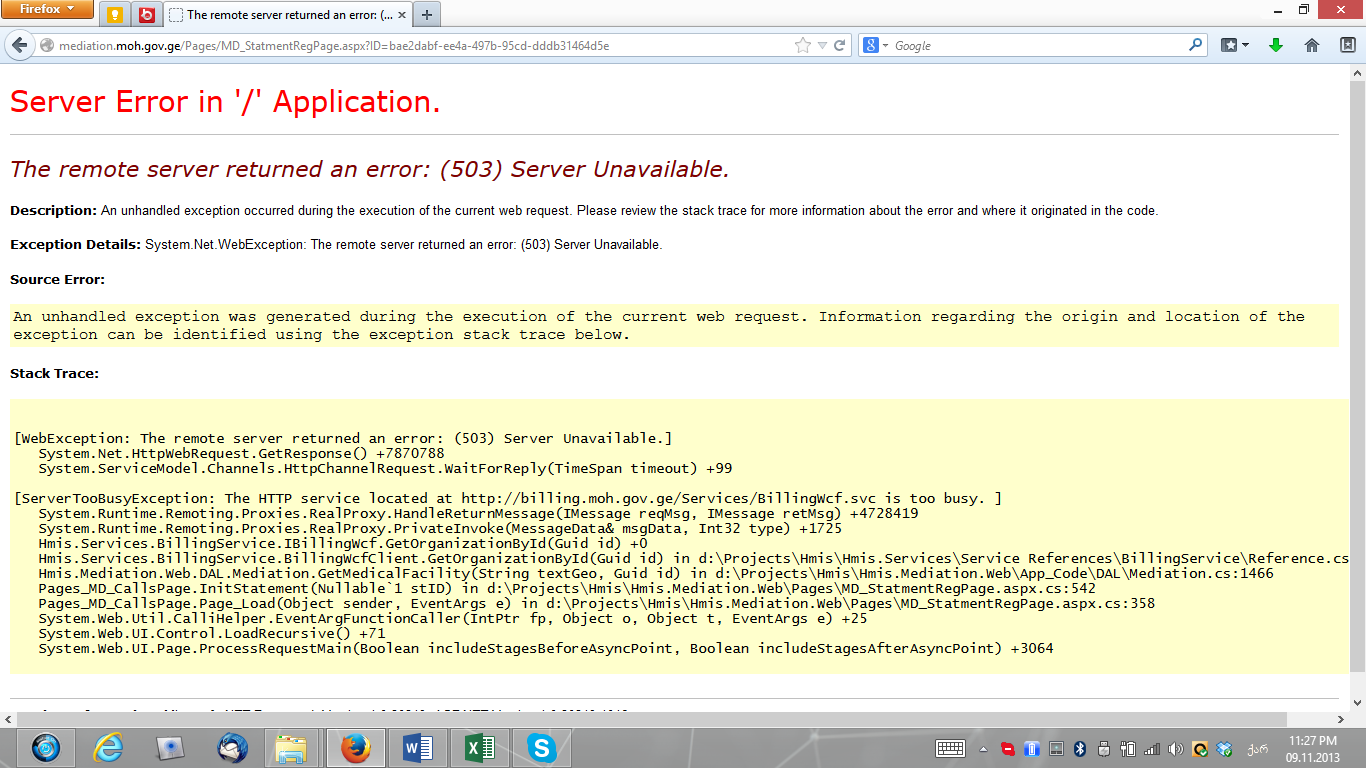Expand the Google search engine selector

click(x=877, y=45)
